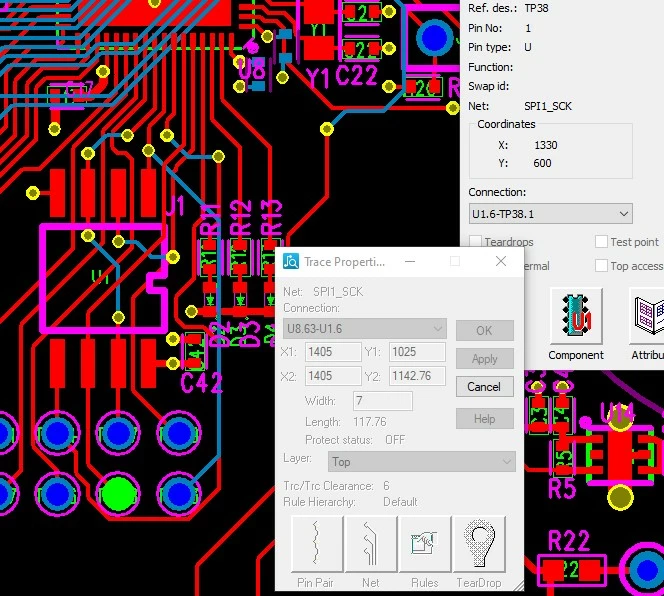Click OK in Trace Properties dialog
The width and height of the screenshot is (664, 596).
coord(484,330)
